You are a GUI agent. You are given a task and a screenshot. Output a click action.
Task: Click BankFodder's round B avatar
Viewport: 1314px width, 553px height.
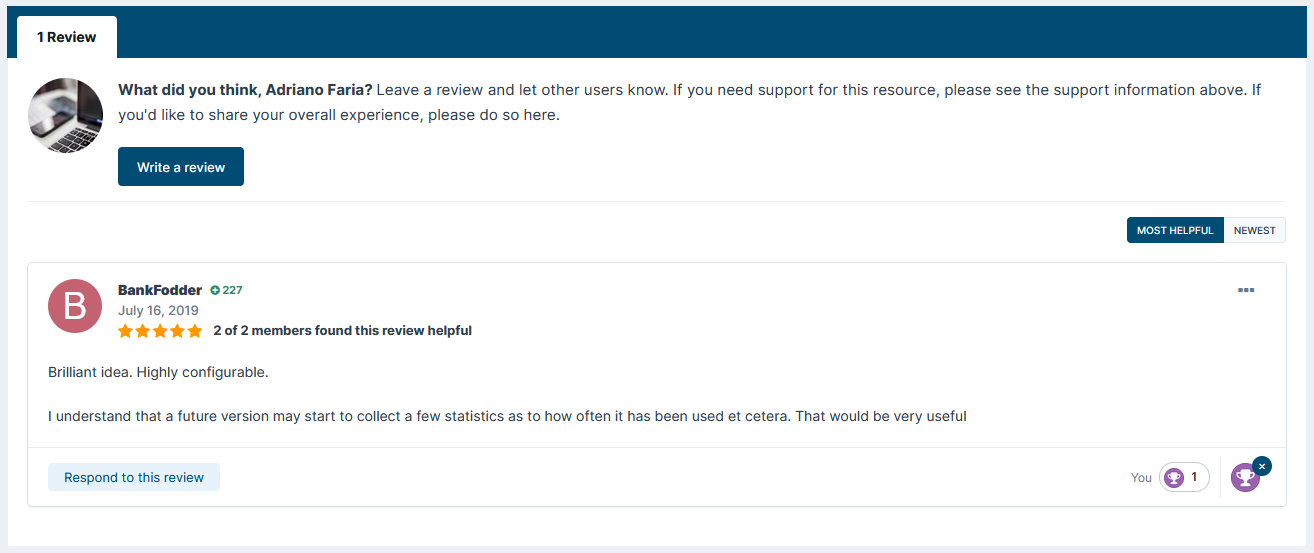75,306
